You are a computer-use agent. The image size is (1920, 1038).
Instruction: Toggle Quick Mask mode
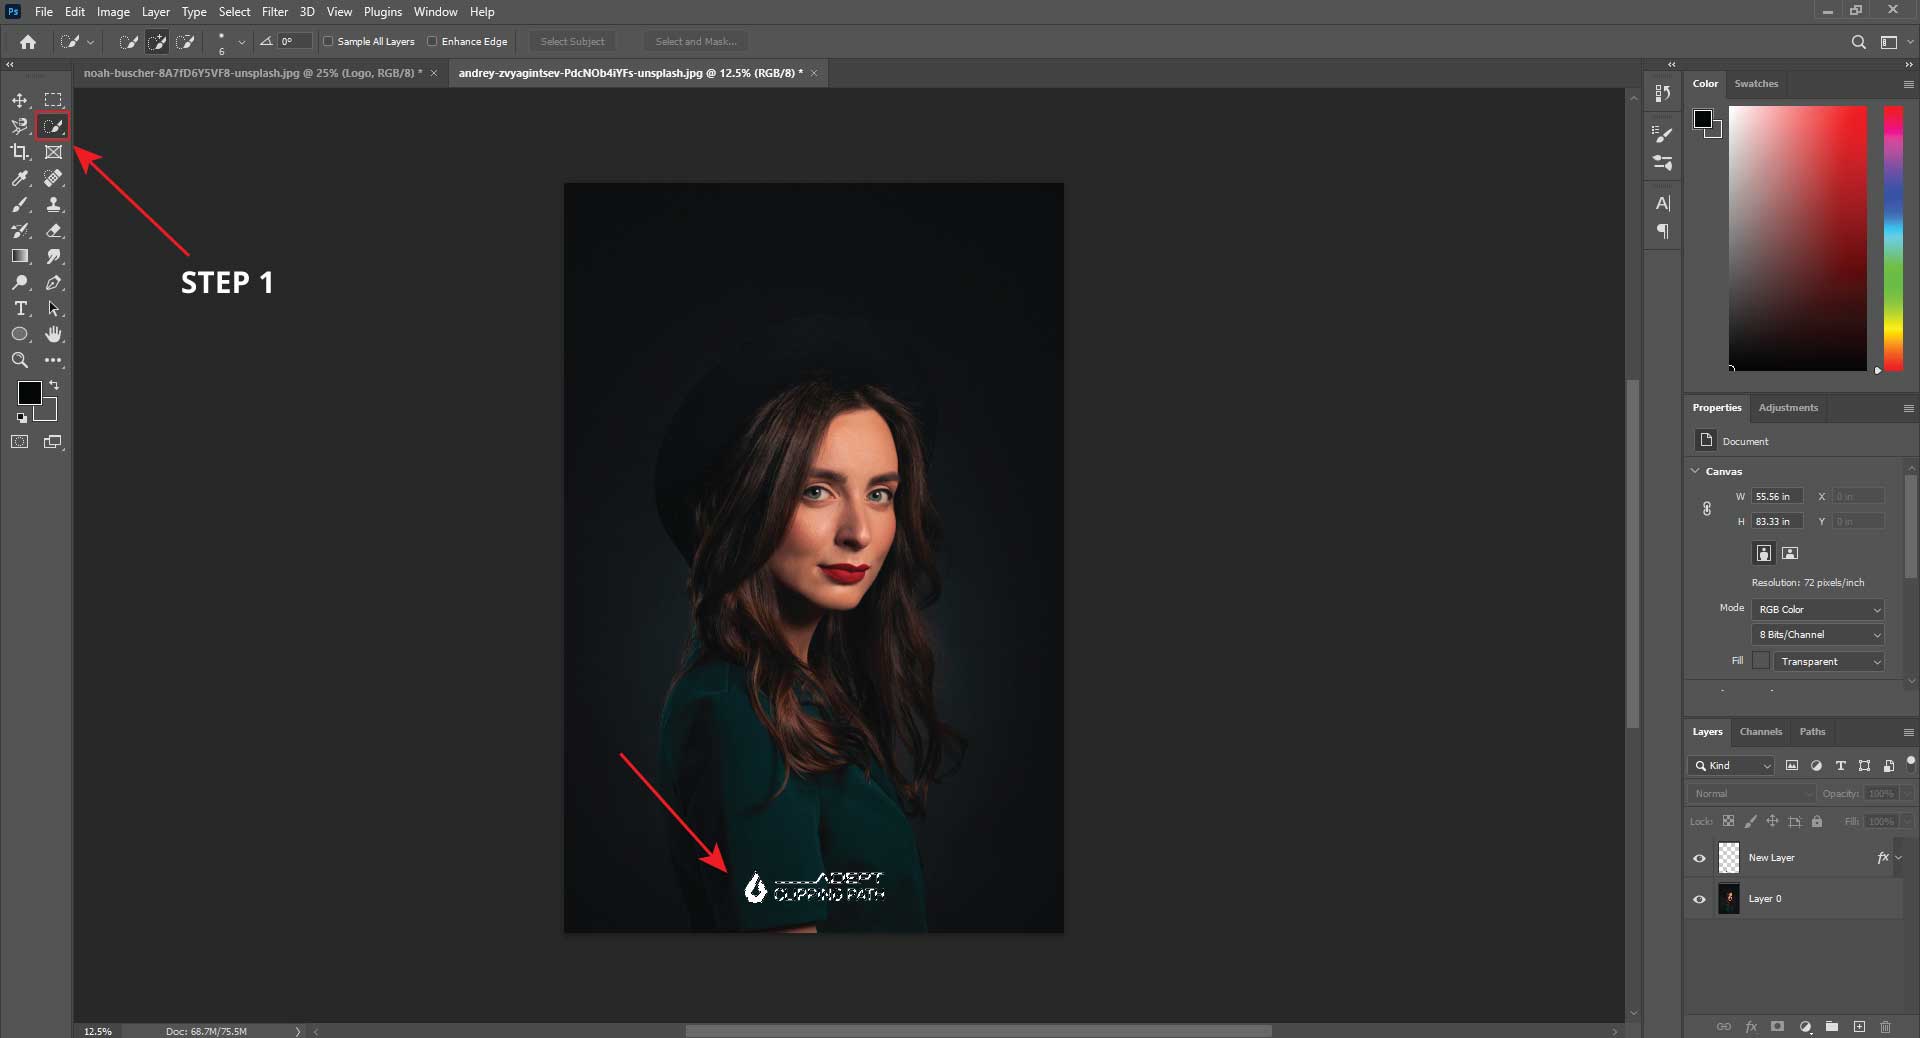coord(20,441)
